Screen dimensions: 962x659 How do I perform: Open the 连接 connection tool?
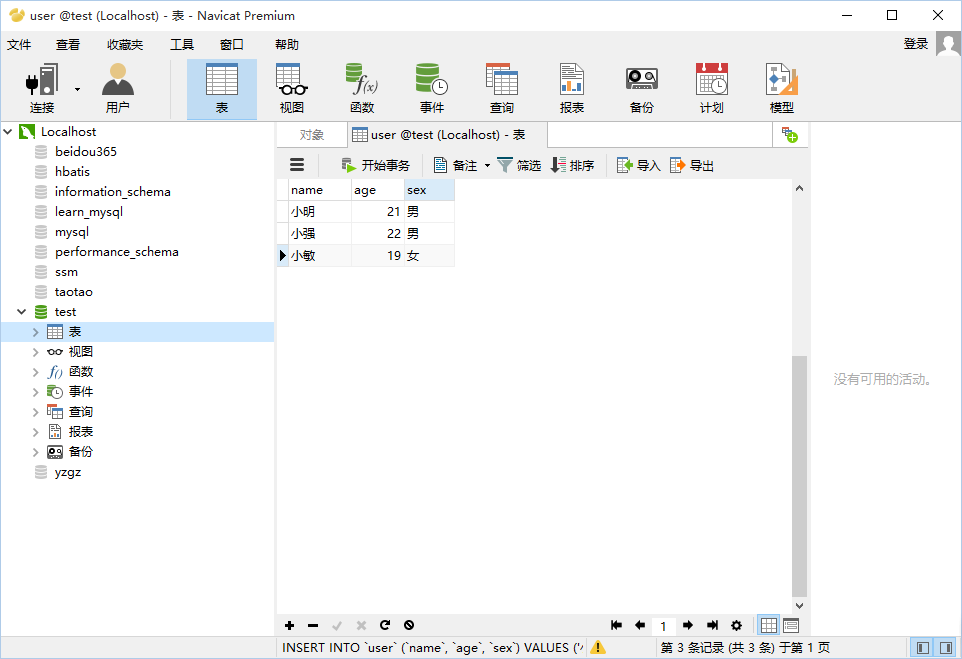[x=42, y=89]
